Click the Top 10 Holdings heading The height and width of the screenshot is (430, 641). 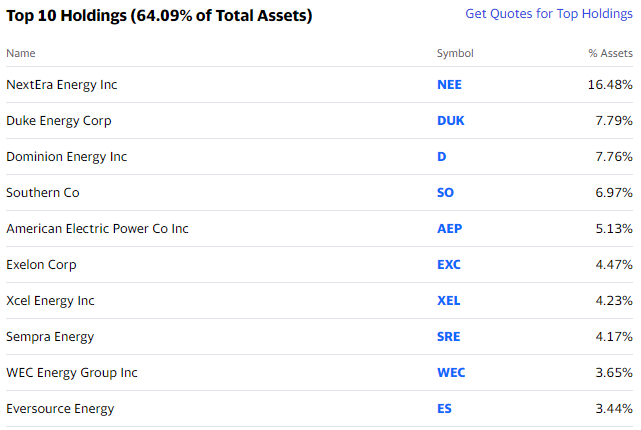tap(159, 16)
